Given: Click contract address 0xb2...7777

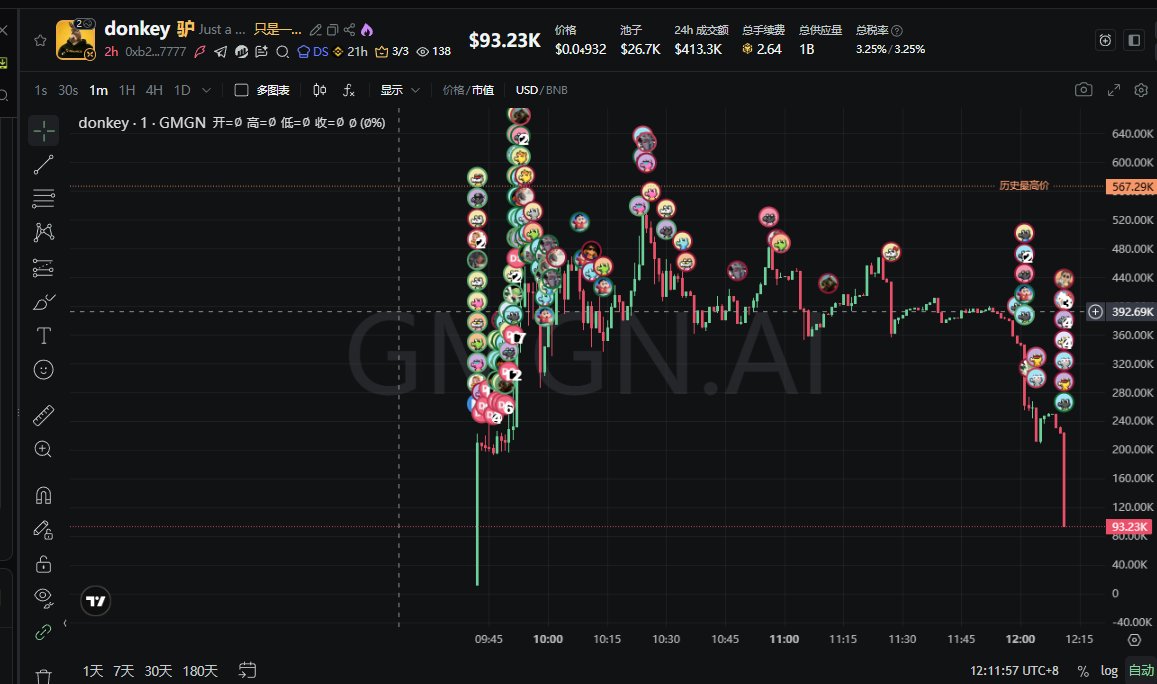Looking at the screenshot, I should (x=156, y=52).
